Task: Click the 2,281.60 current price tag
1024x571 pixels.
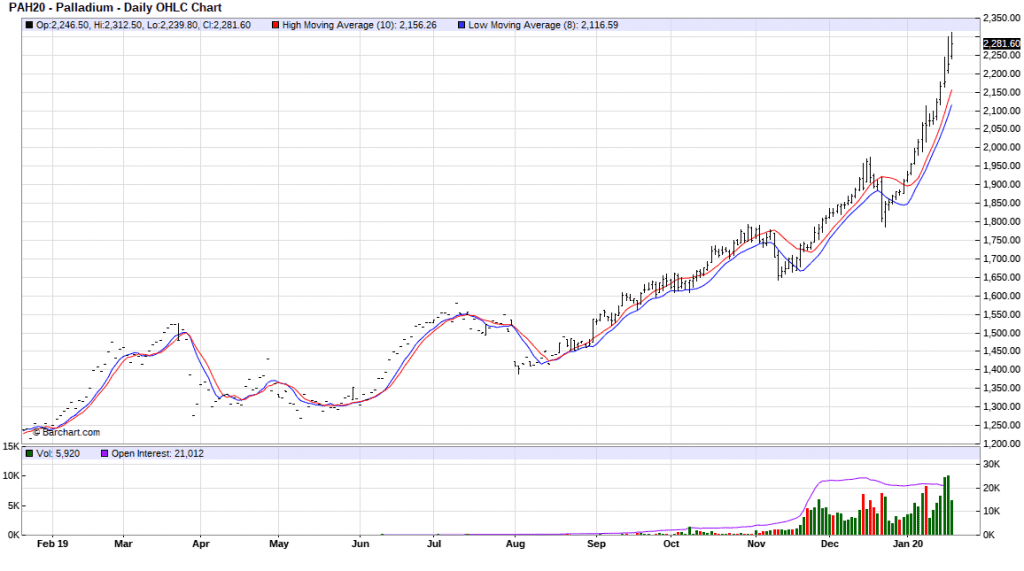Action: click(x=1000, y=44)
